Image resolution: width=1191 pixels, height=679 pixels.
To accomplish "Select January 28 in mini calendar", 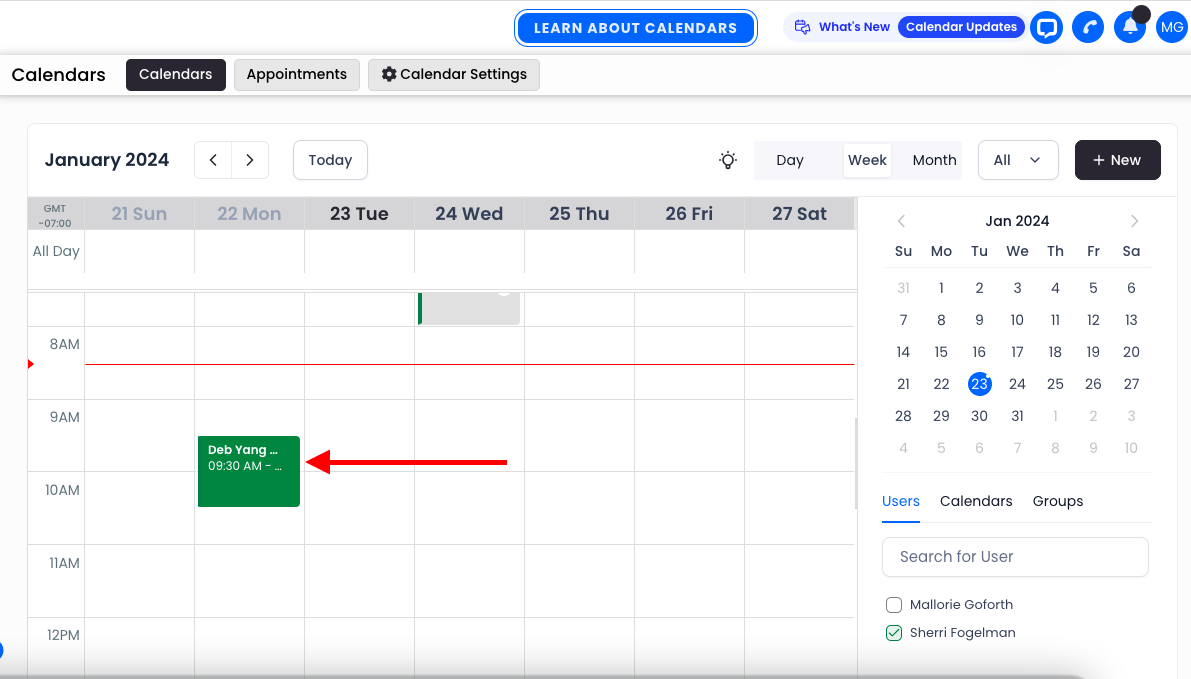I will pyautogui.click(x=903, y=416).
